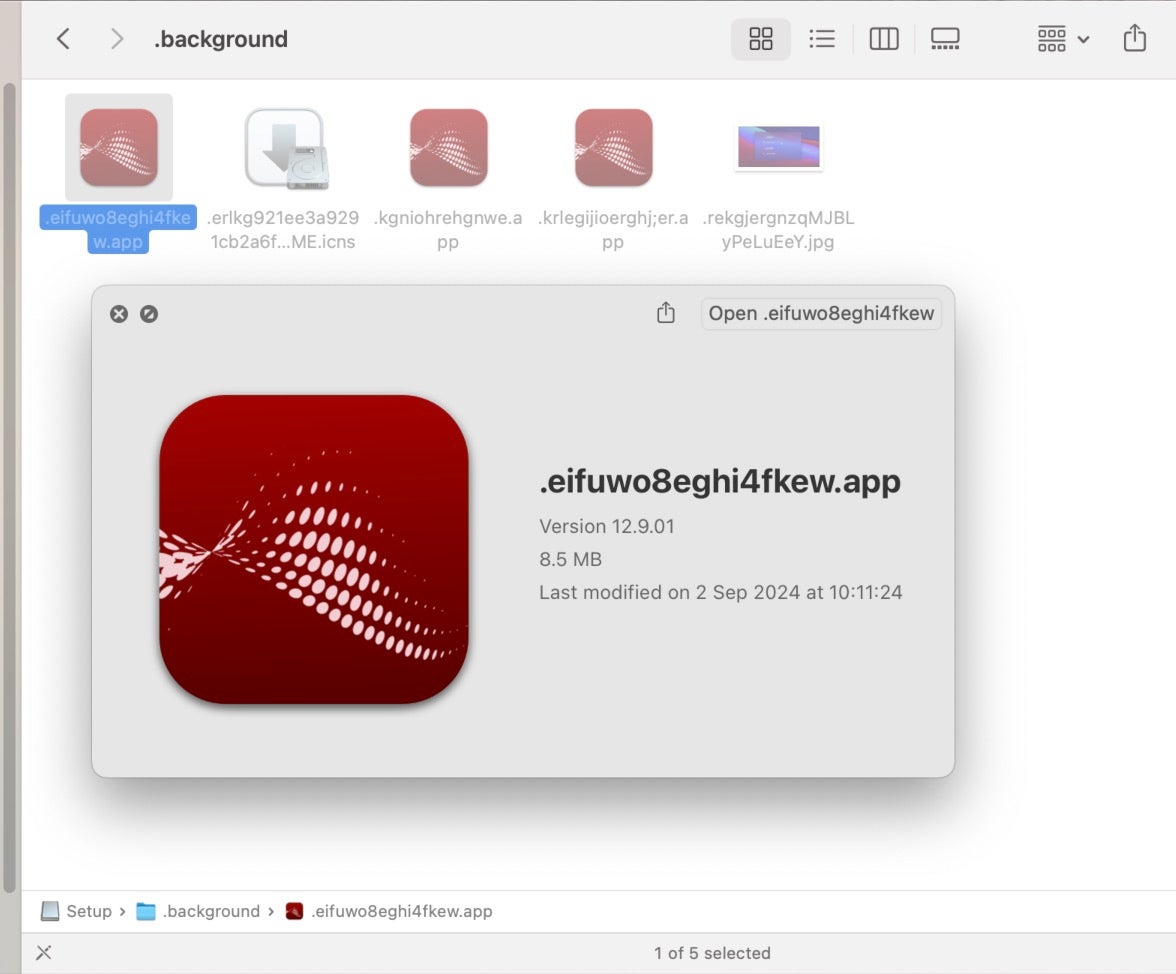1176x974 pixels.
Task: Switch to icon grid view
Action: (x=761, y=39)
